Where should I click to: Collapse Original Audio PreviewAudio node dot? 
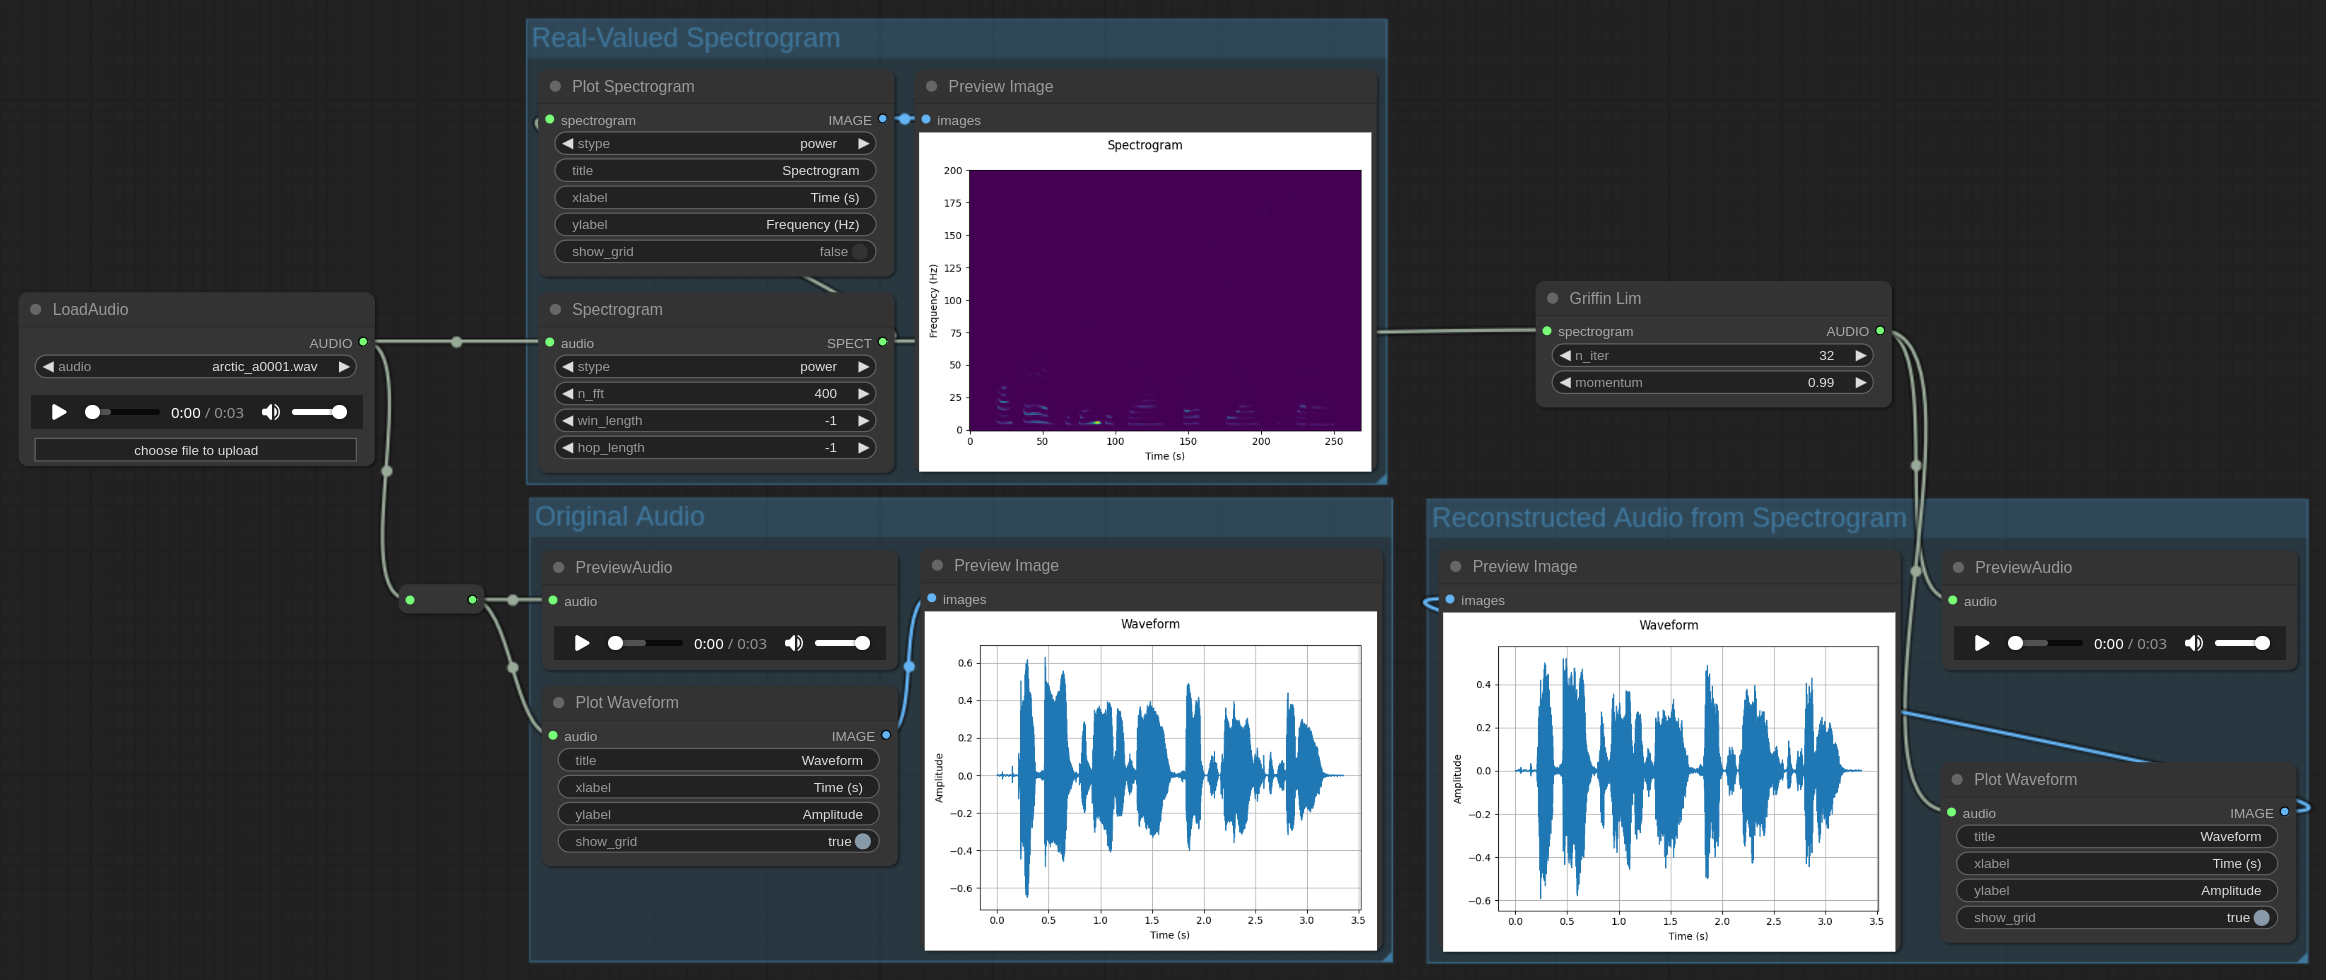coord(559,567)
